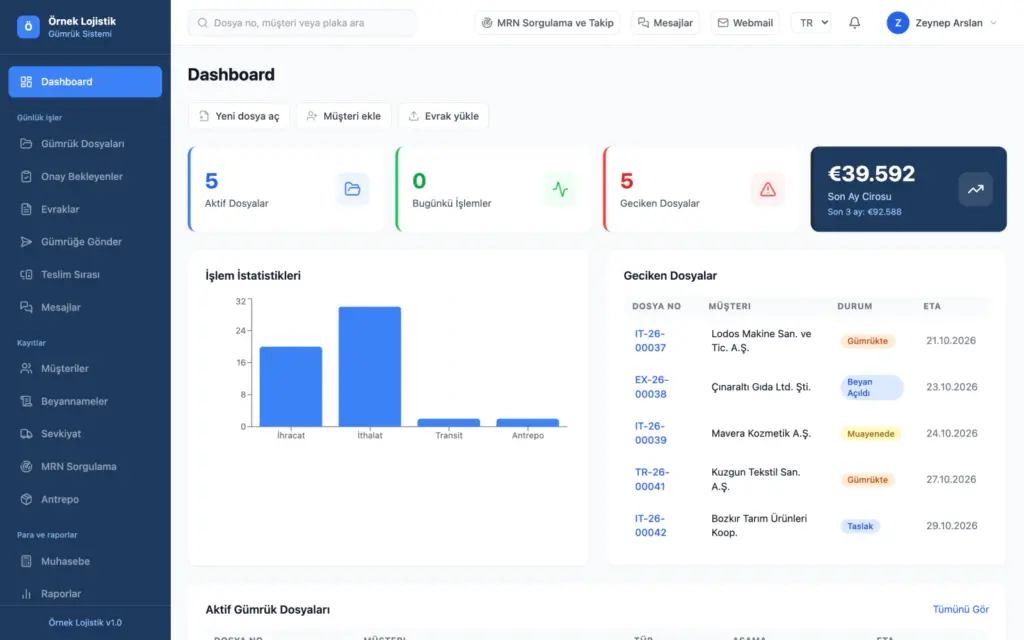Go to Mesajlar in the sidebar

pyautogui.click(x=85, y=307)
